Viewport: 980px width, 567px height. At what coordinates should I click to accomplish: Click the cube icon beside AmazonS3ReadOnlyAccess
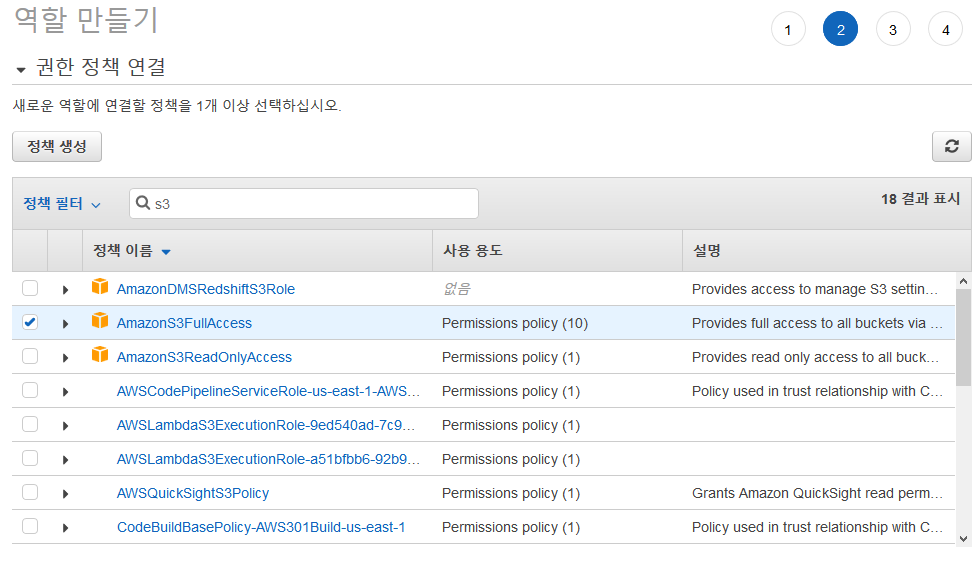click(x=100, y=355)
